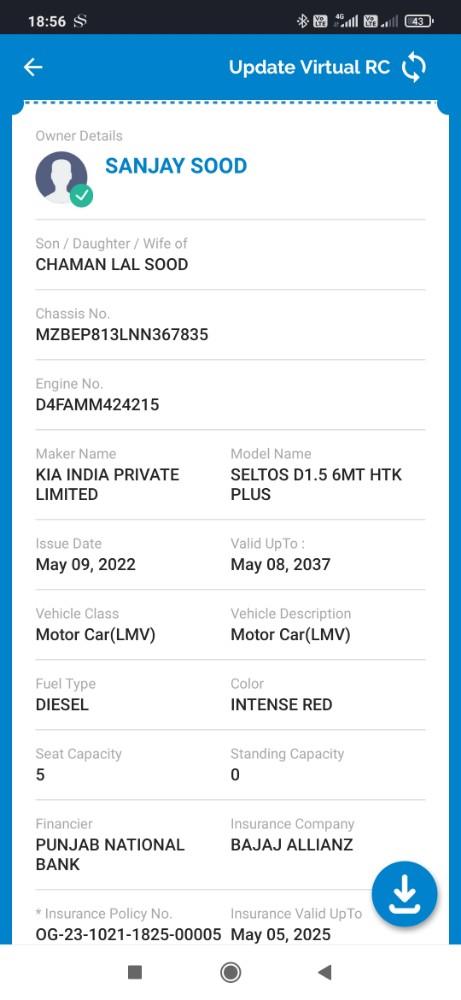Image resolution: width=461 pixels, height=1000 pixels.
Task: Tap the Bluetooth status icon
Action: pyautogui.click(x=302, y=21)
